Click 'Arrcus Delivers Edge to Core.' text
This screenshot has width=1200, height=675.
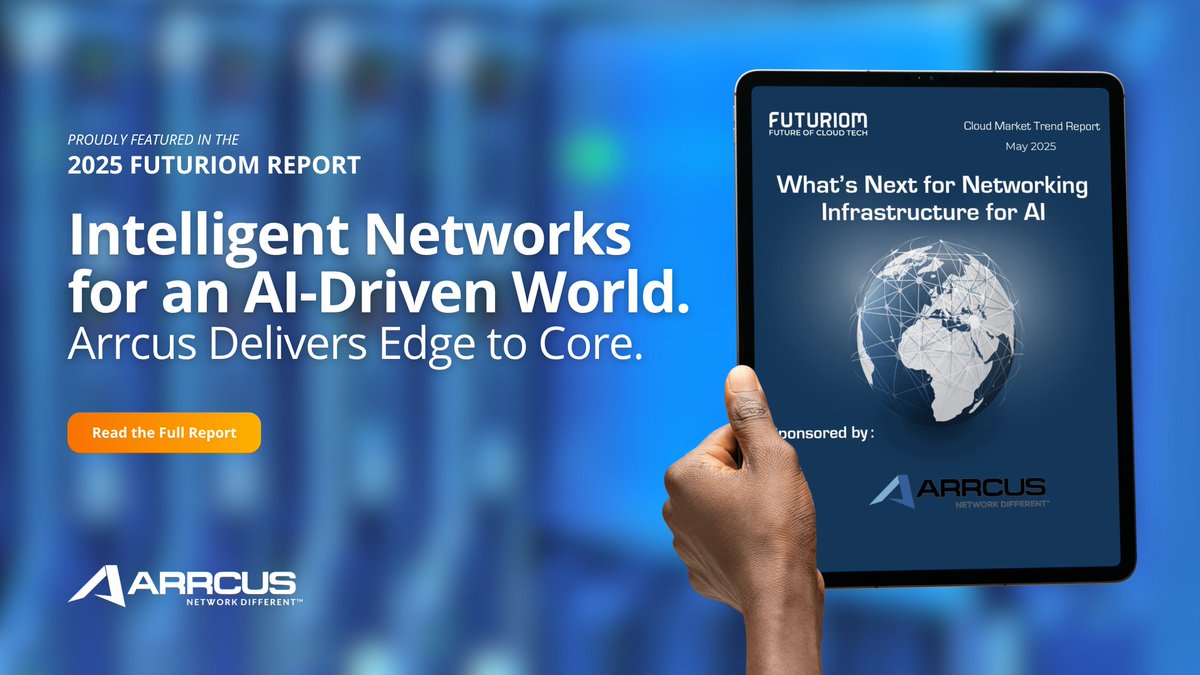tap(354, 343)
